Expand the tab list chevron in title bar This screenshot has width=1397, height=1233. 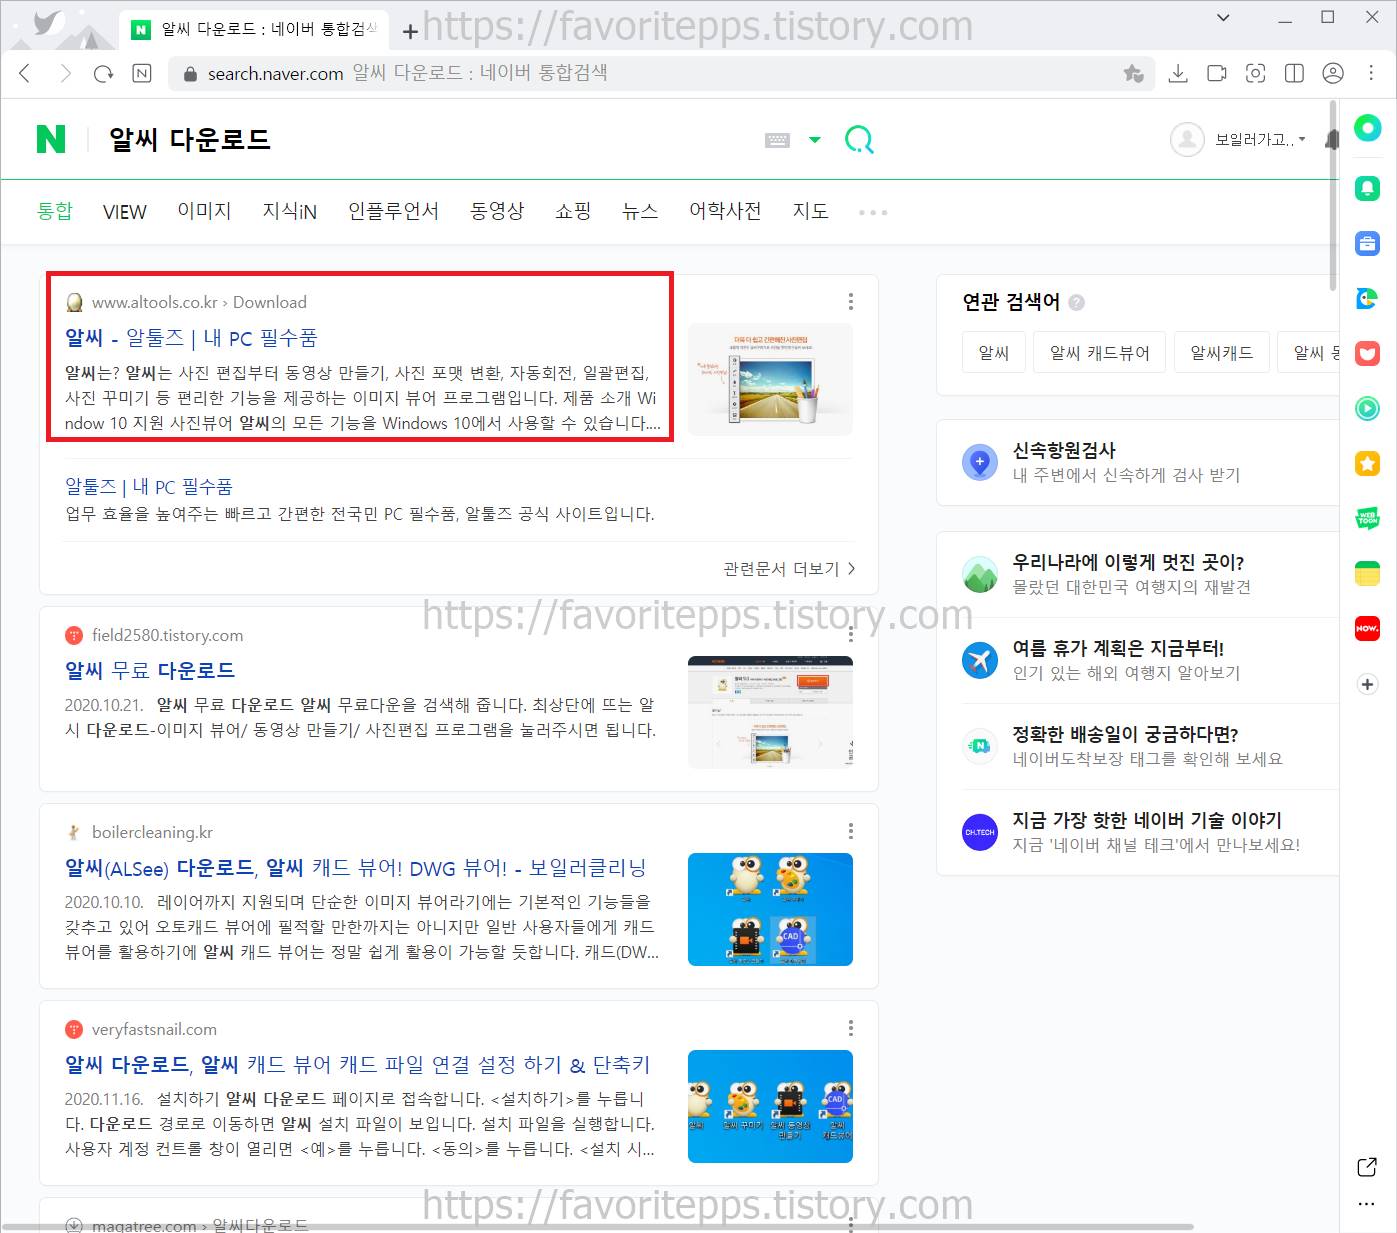click(x=1223, y=17)
